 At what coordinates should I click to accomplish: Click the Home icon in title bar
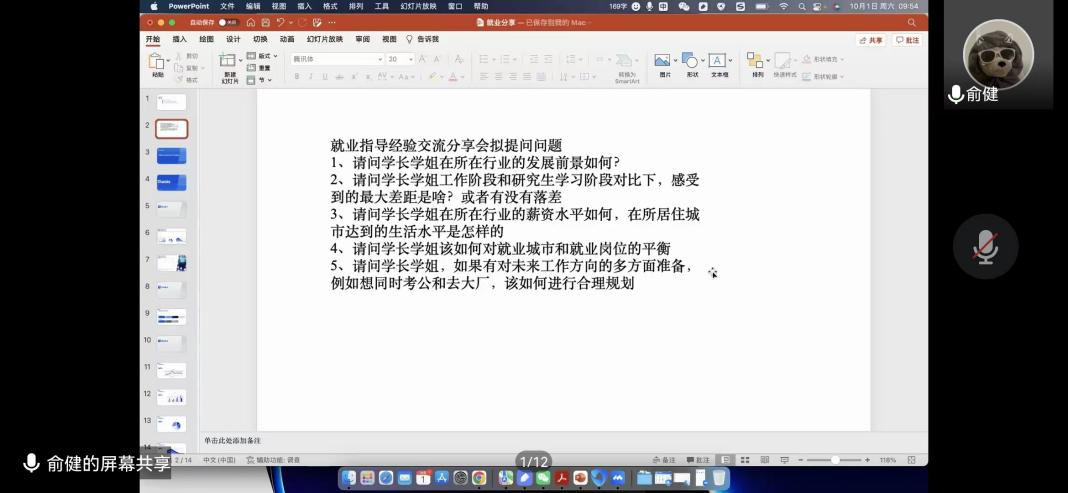point(251,22)
